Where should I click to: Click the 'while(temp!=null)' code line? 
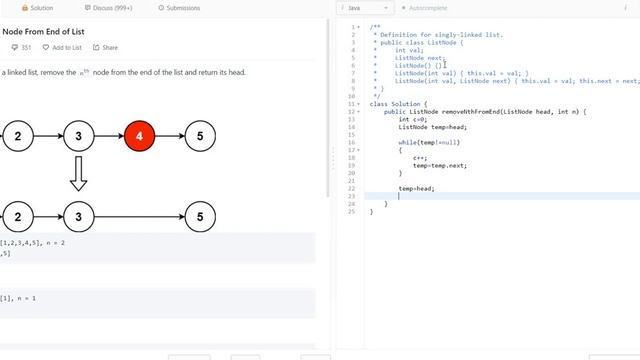[429, 142]
